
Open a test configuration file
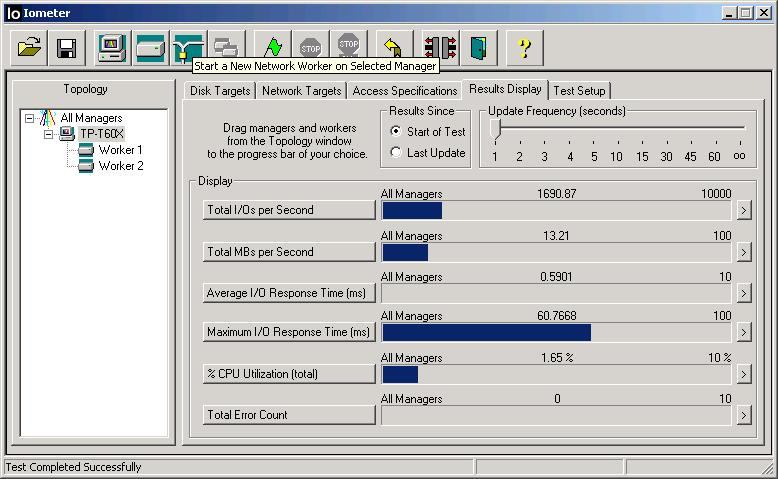pos(29,48)
